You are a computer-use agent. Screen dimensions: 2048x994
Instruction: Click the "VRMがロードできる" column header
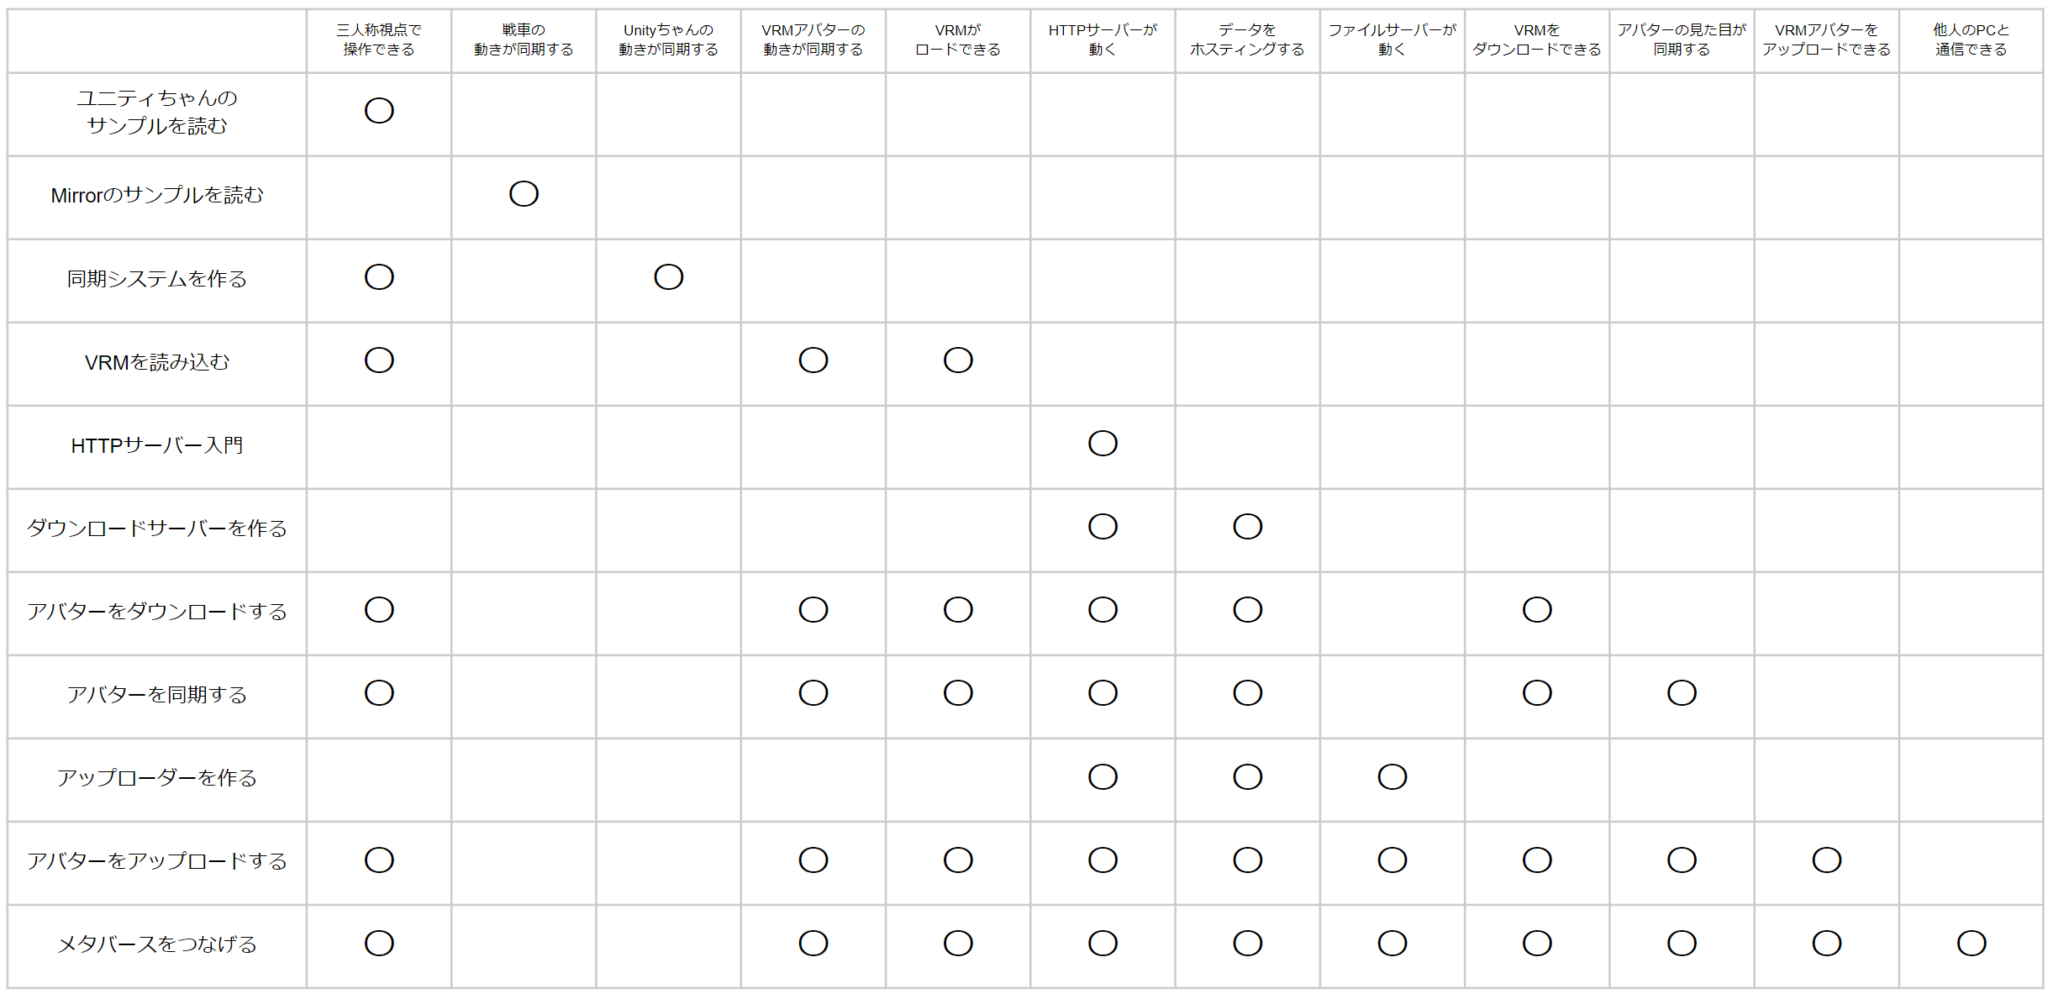(x=958, y=40)
